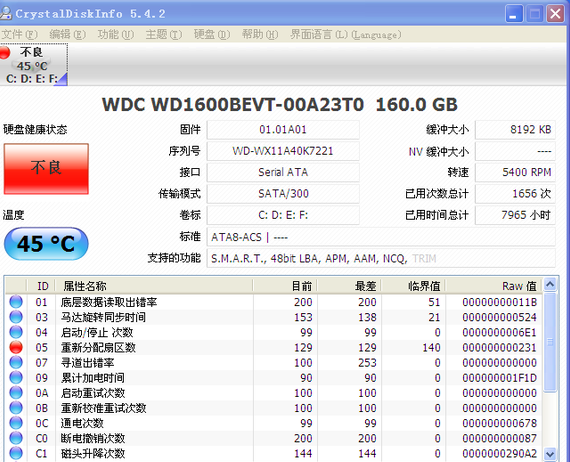Open the 主题(T) menu

[x=164, y=35]
